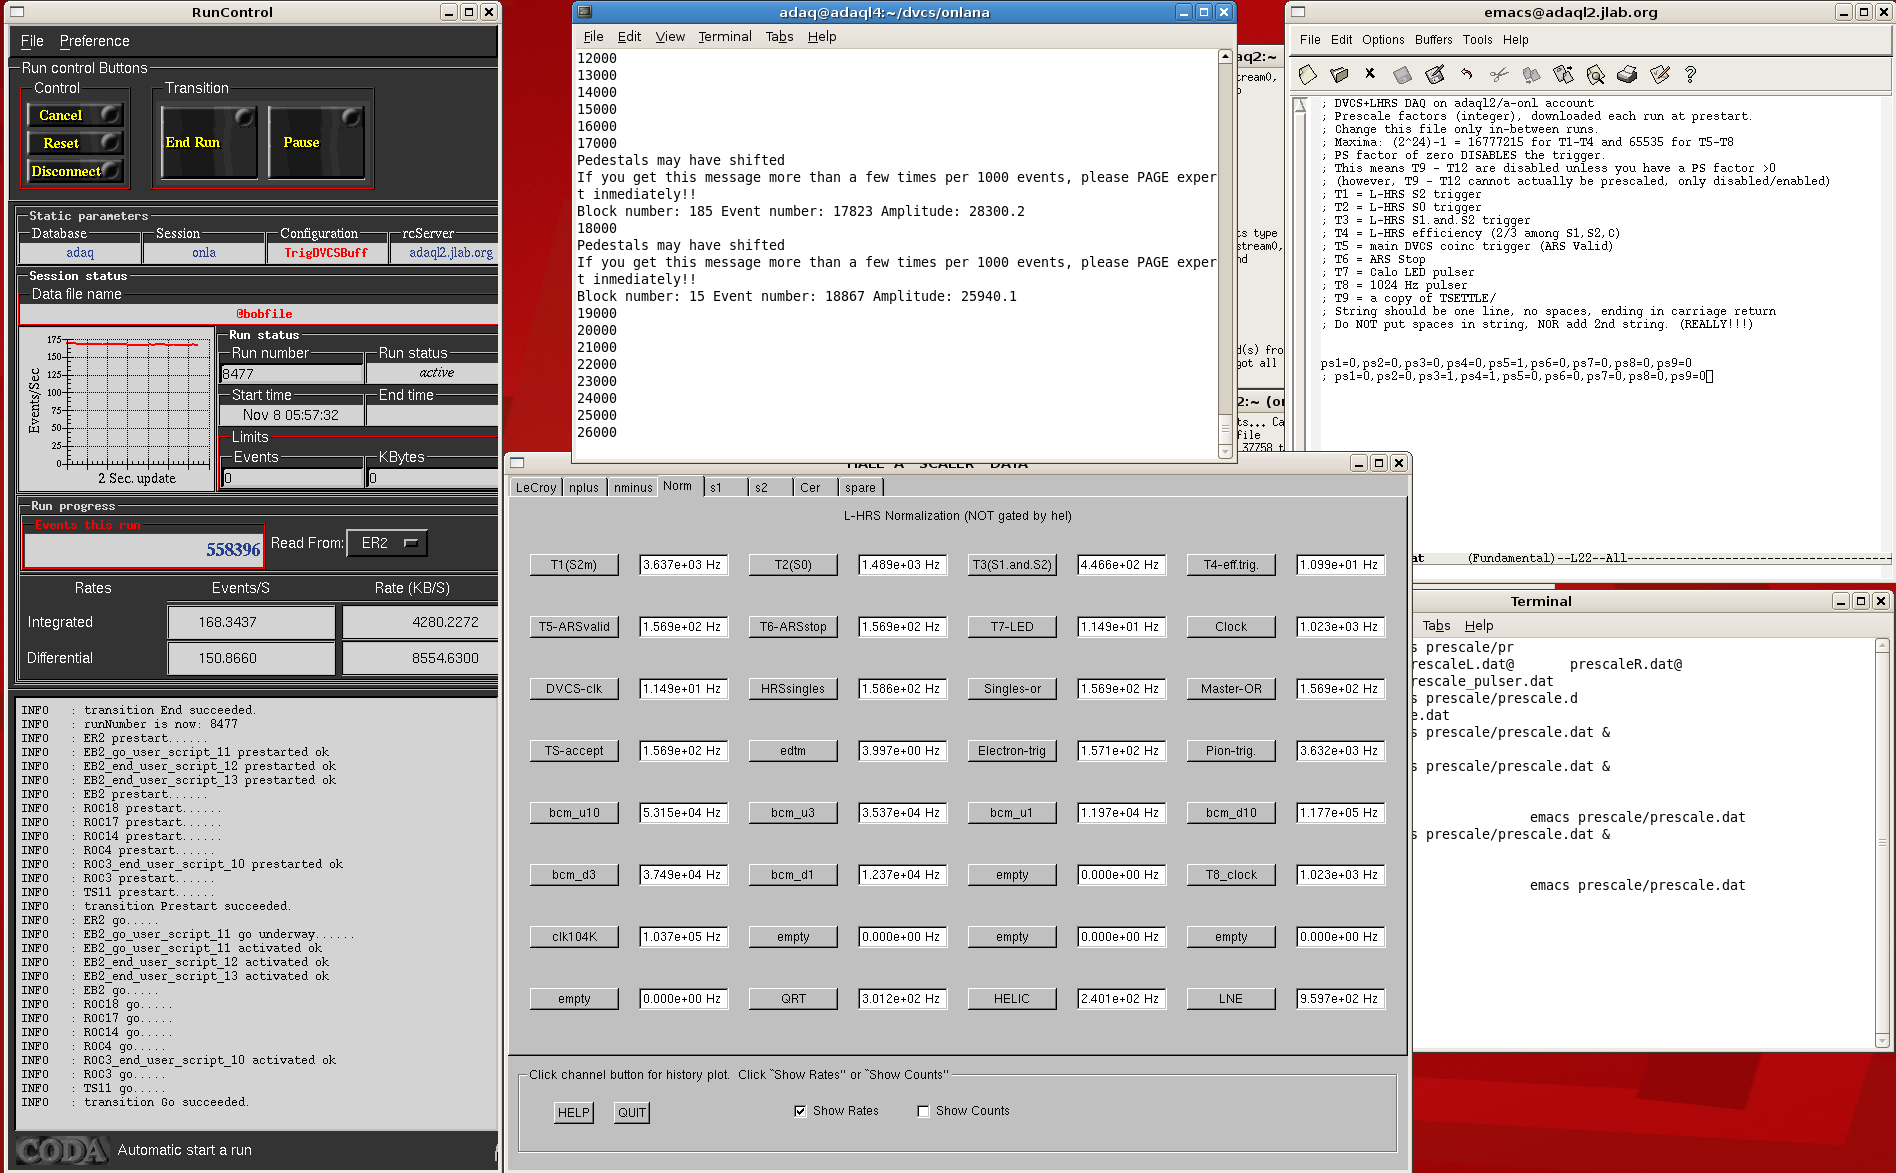Click the T8_clock channel button
Image resolution: width=1896 pixels, height=1173 pixels.
[1231, 875]
